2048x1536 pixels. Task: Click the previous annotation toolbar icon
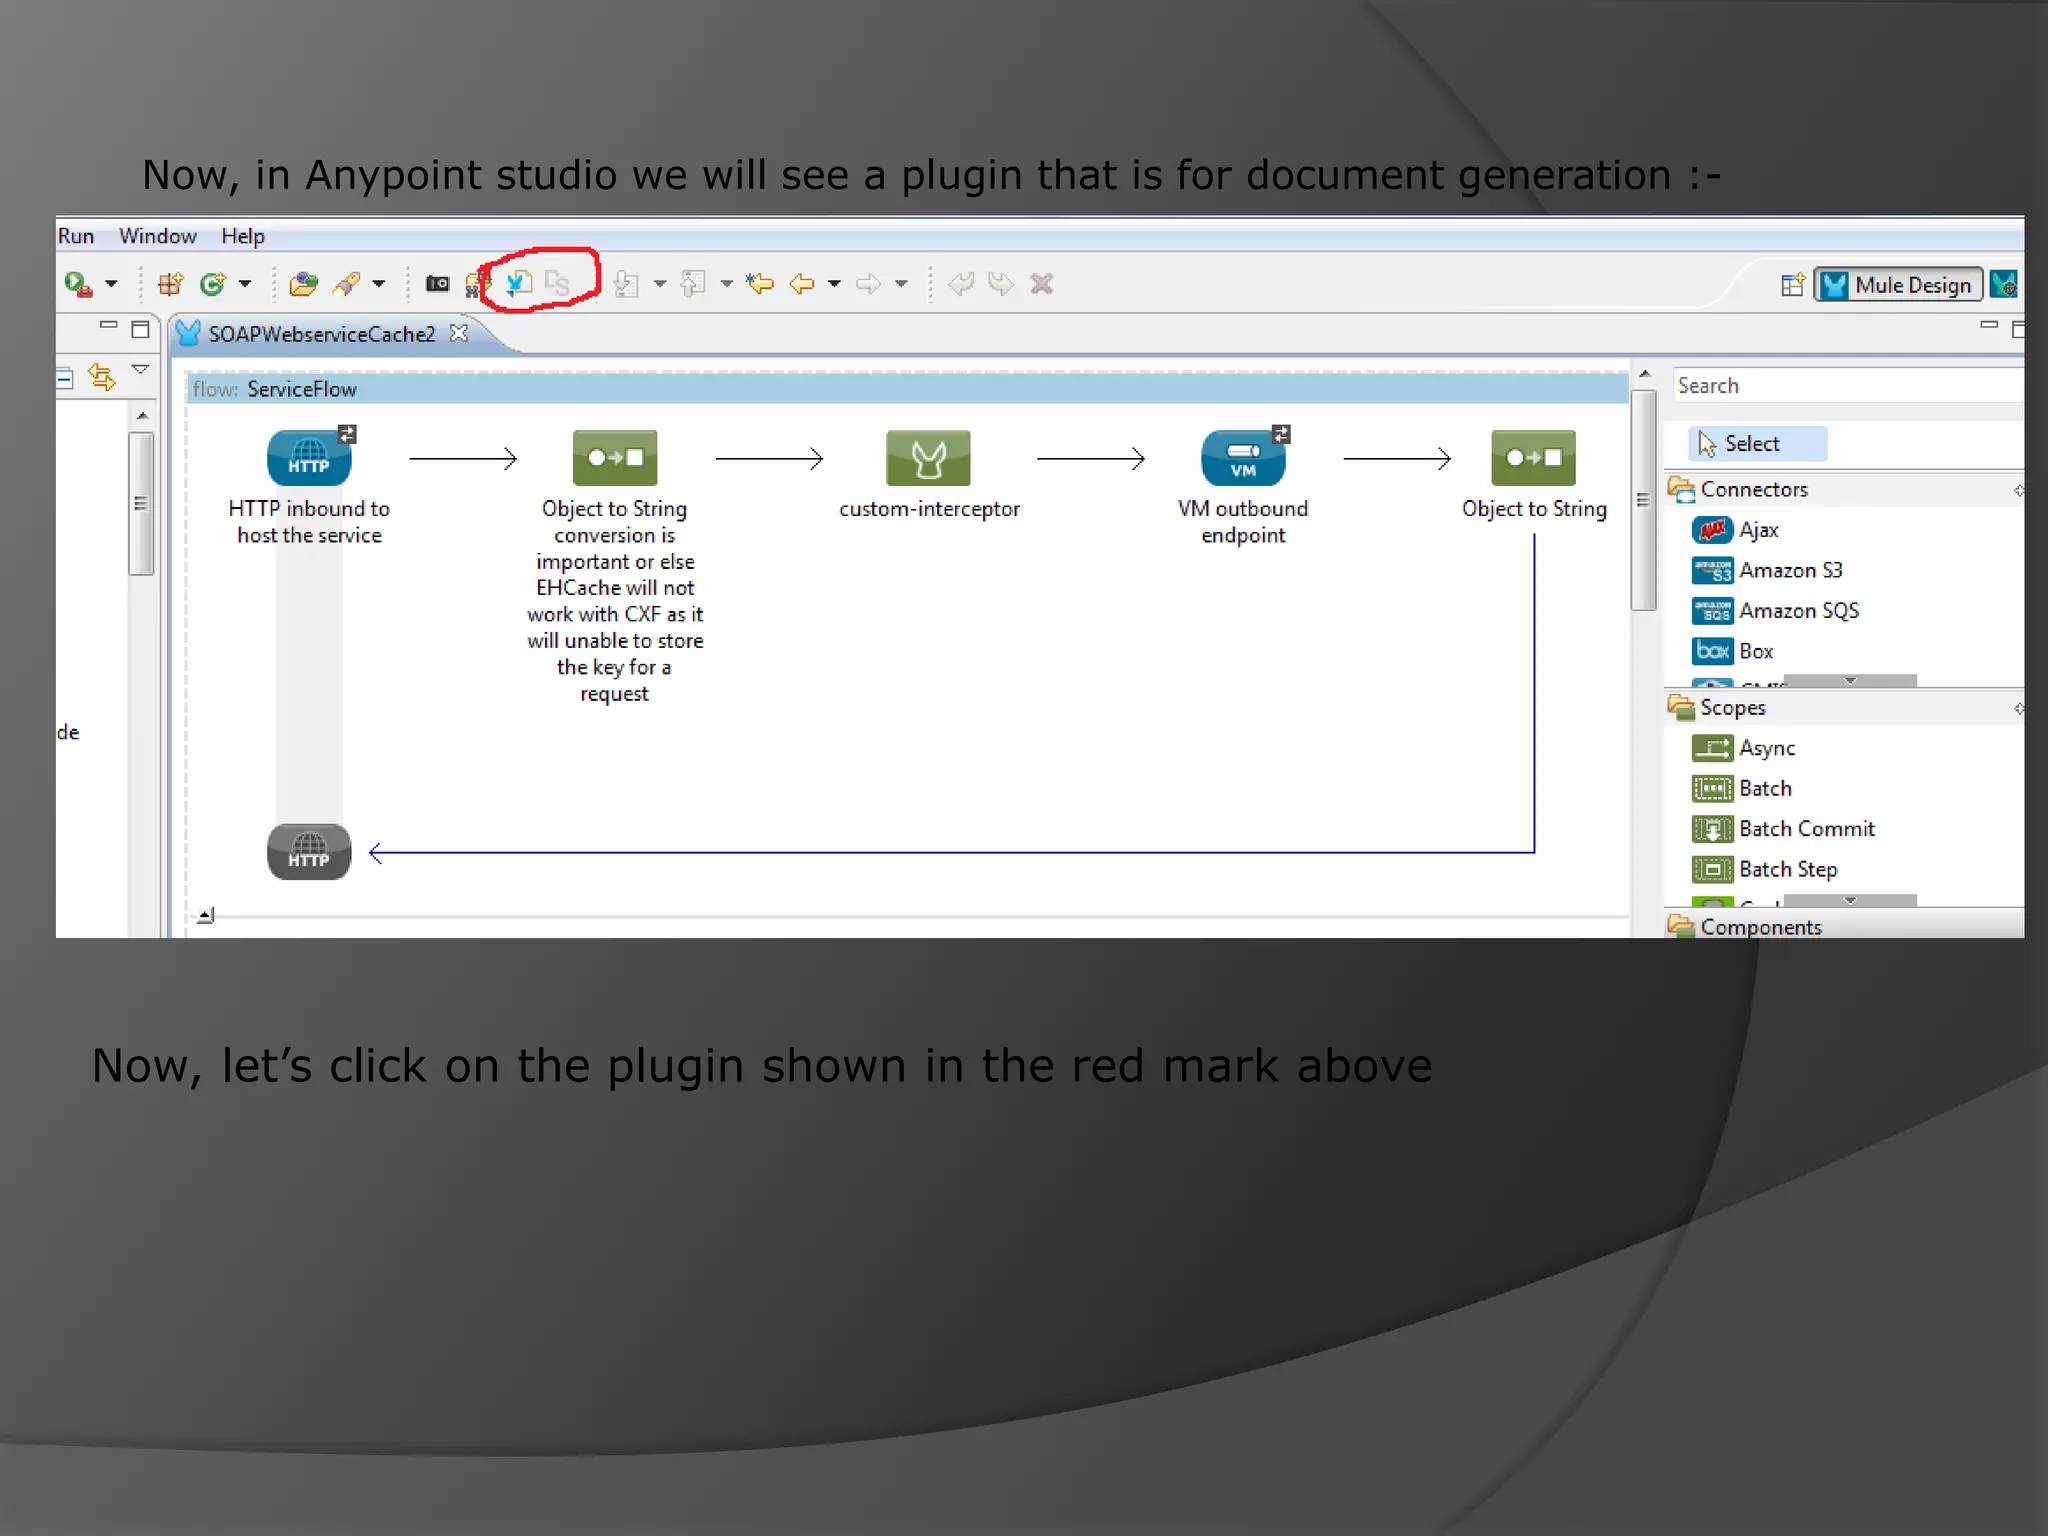tap(693, 284)
